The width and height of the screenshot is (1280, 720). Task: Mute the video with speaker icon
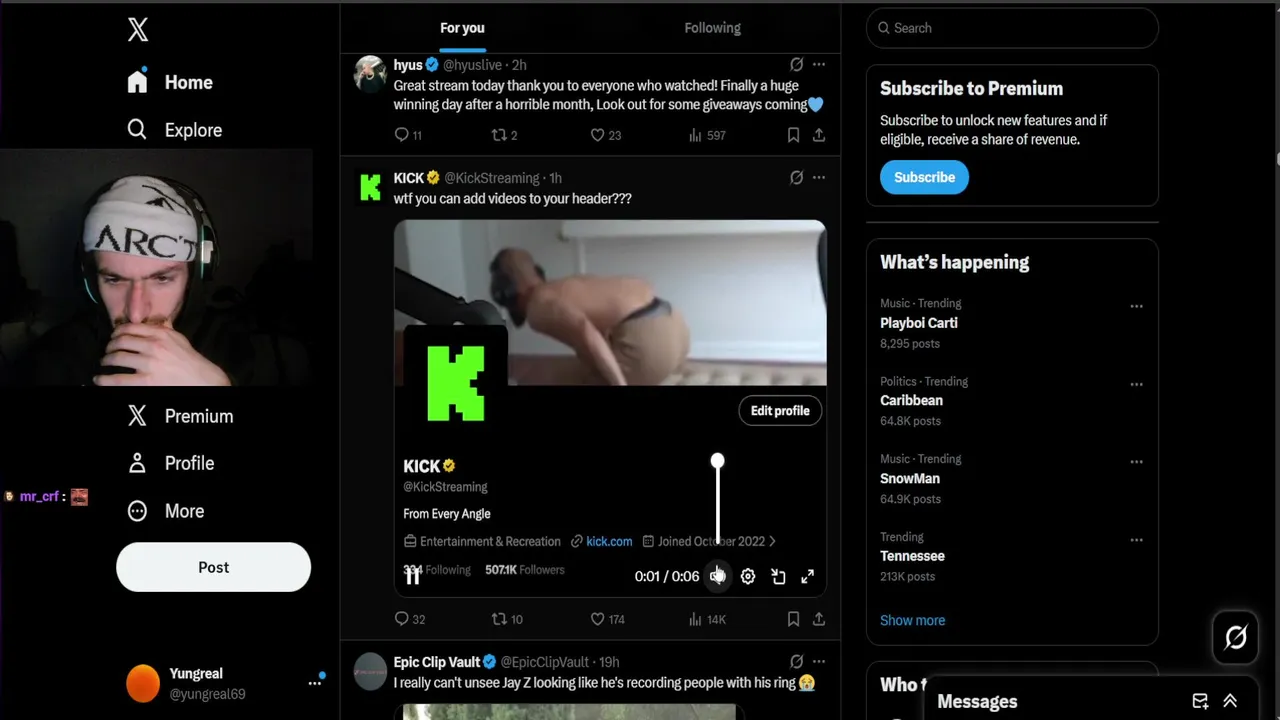tap(717, 576)
